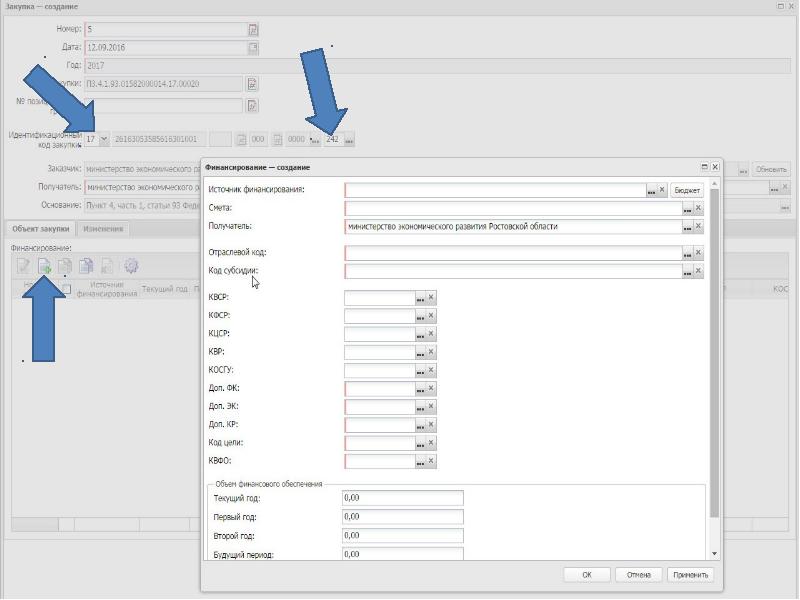Image resolution: width=800 pixels, height=600 pixels.
Task: Click the Номер input field
Action: click(x=166, y=30)
